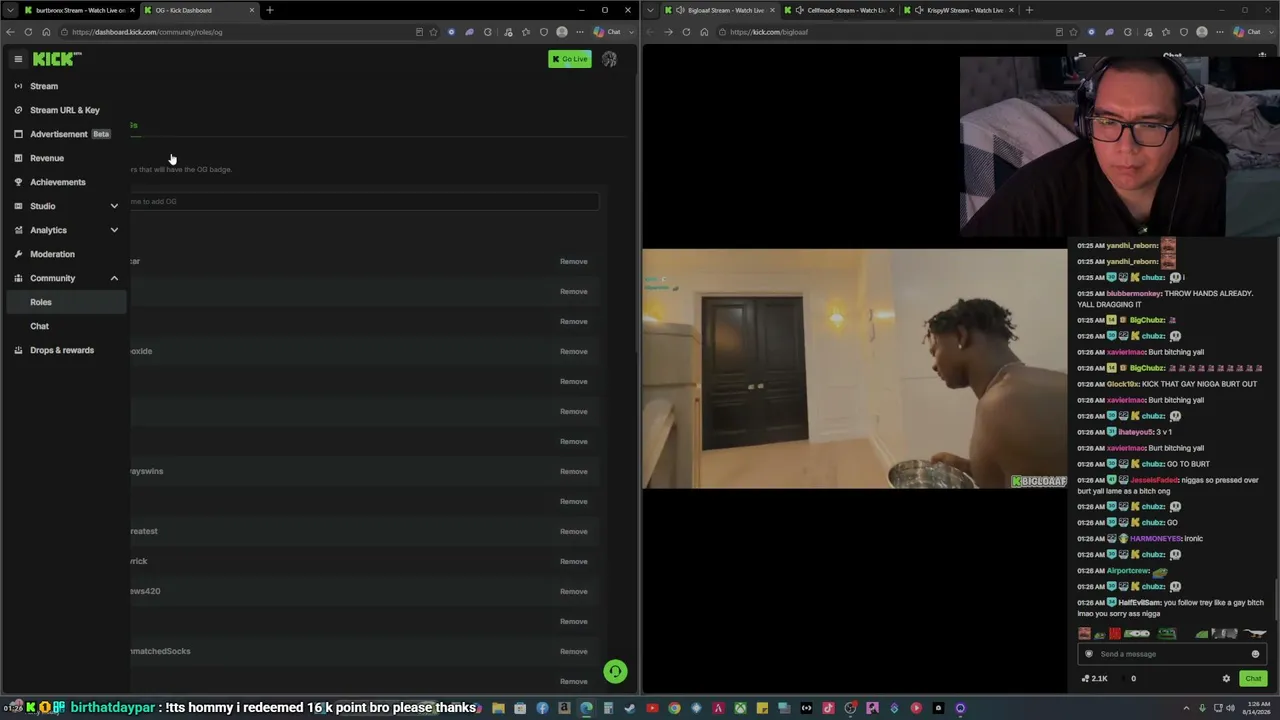Viewport: 1280px width, 720px height.
Task: Click the Studio icon in sidebar
Action: coord(18,206)
